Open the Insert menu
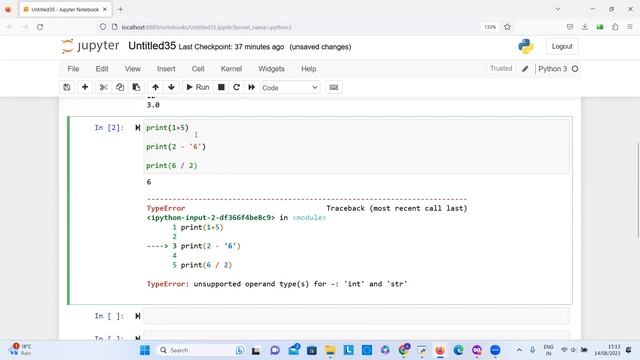Viewport: 640px width, 360px height. (166, 69)
